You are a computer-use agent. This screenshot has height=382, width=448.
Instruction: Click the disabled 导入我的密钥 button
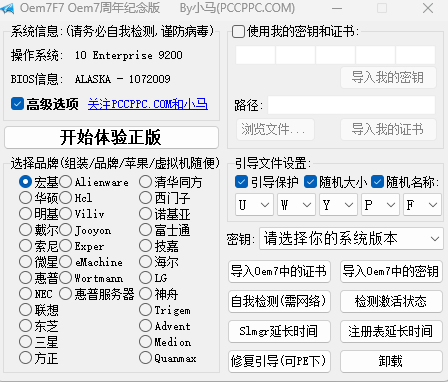click(388, 78)
